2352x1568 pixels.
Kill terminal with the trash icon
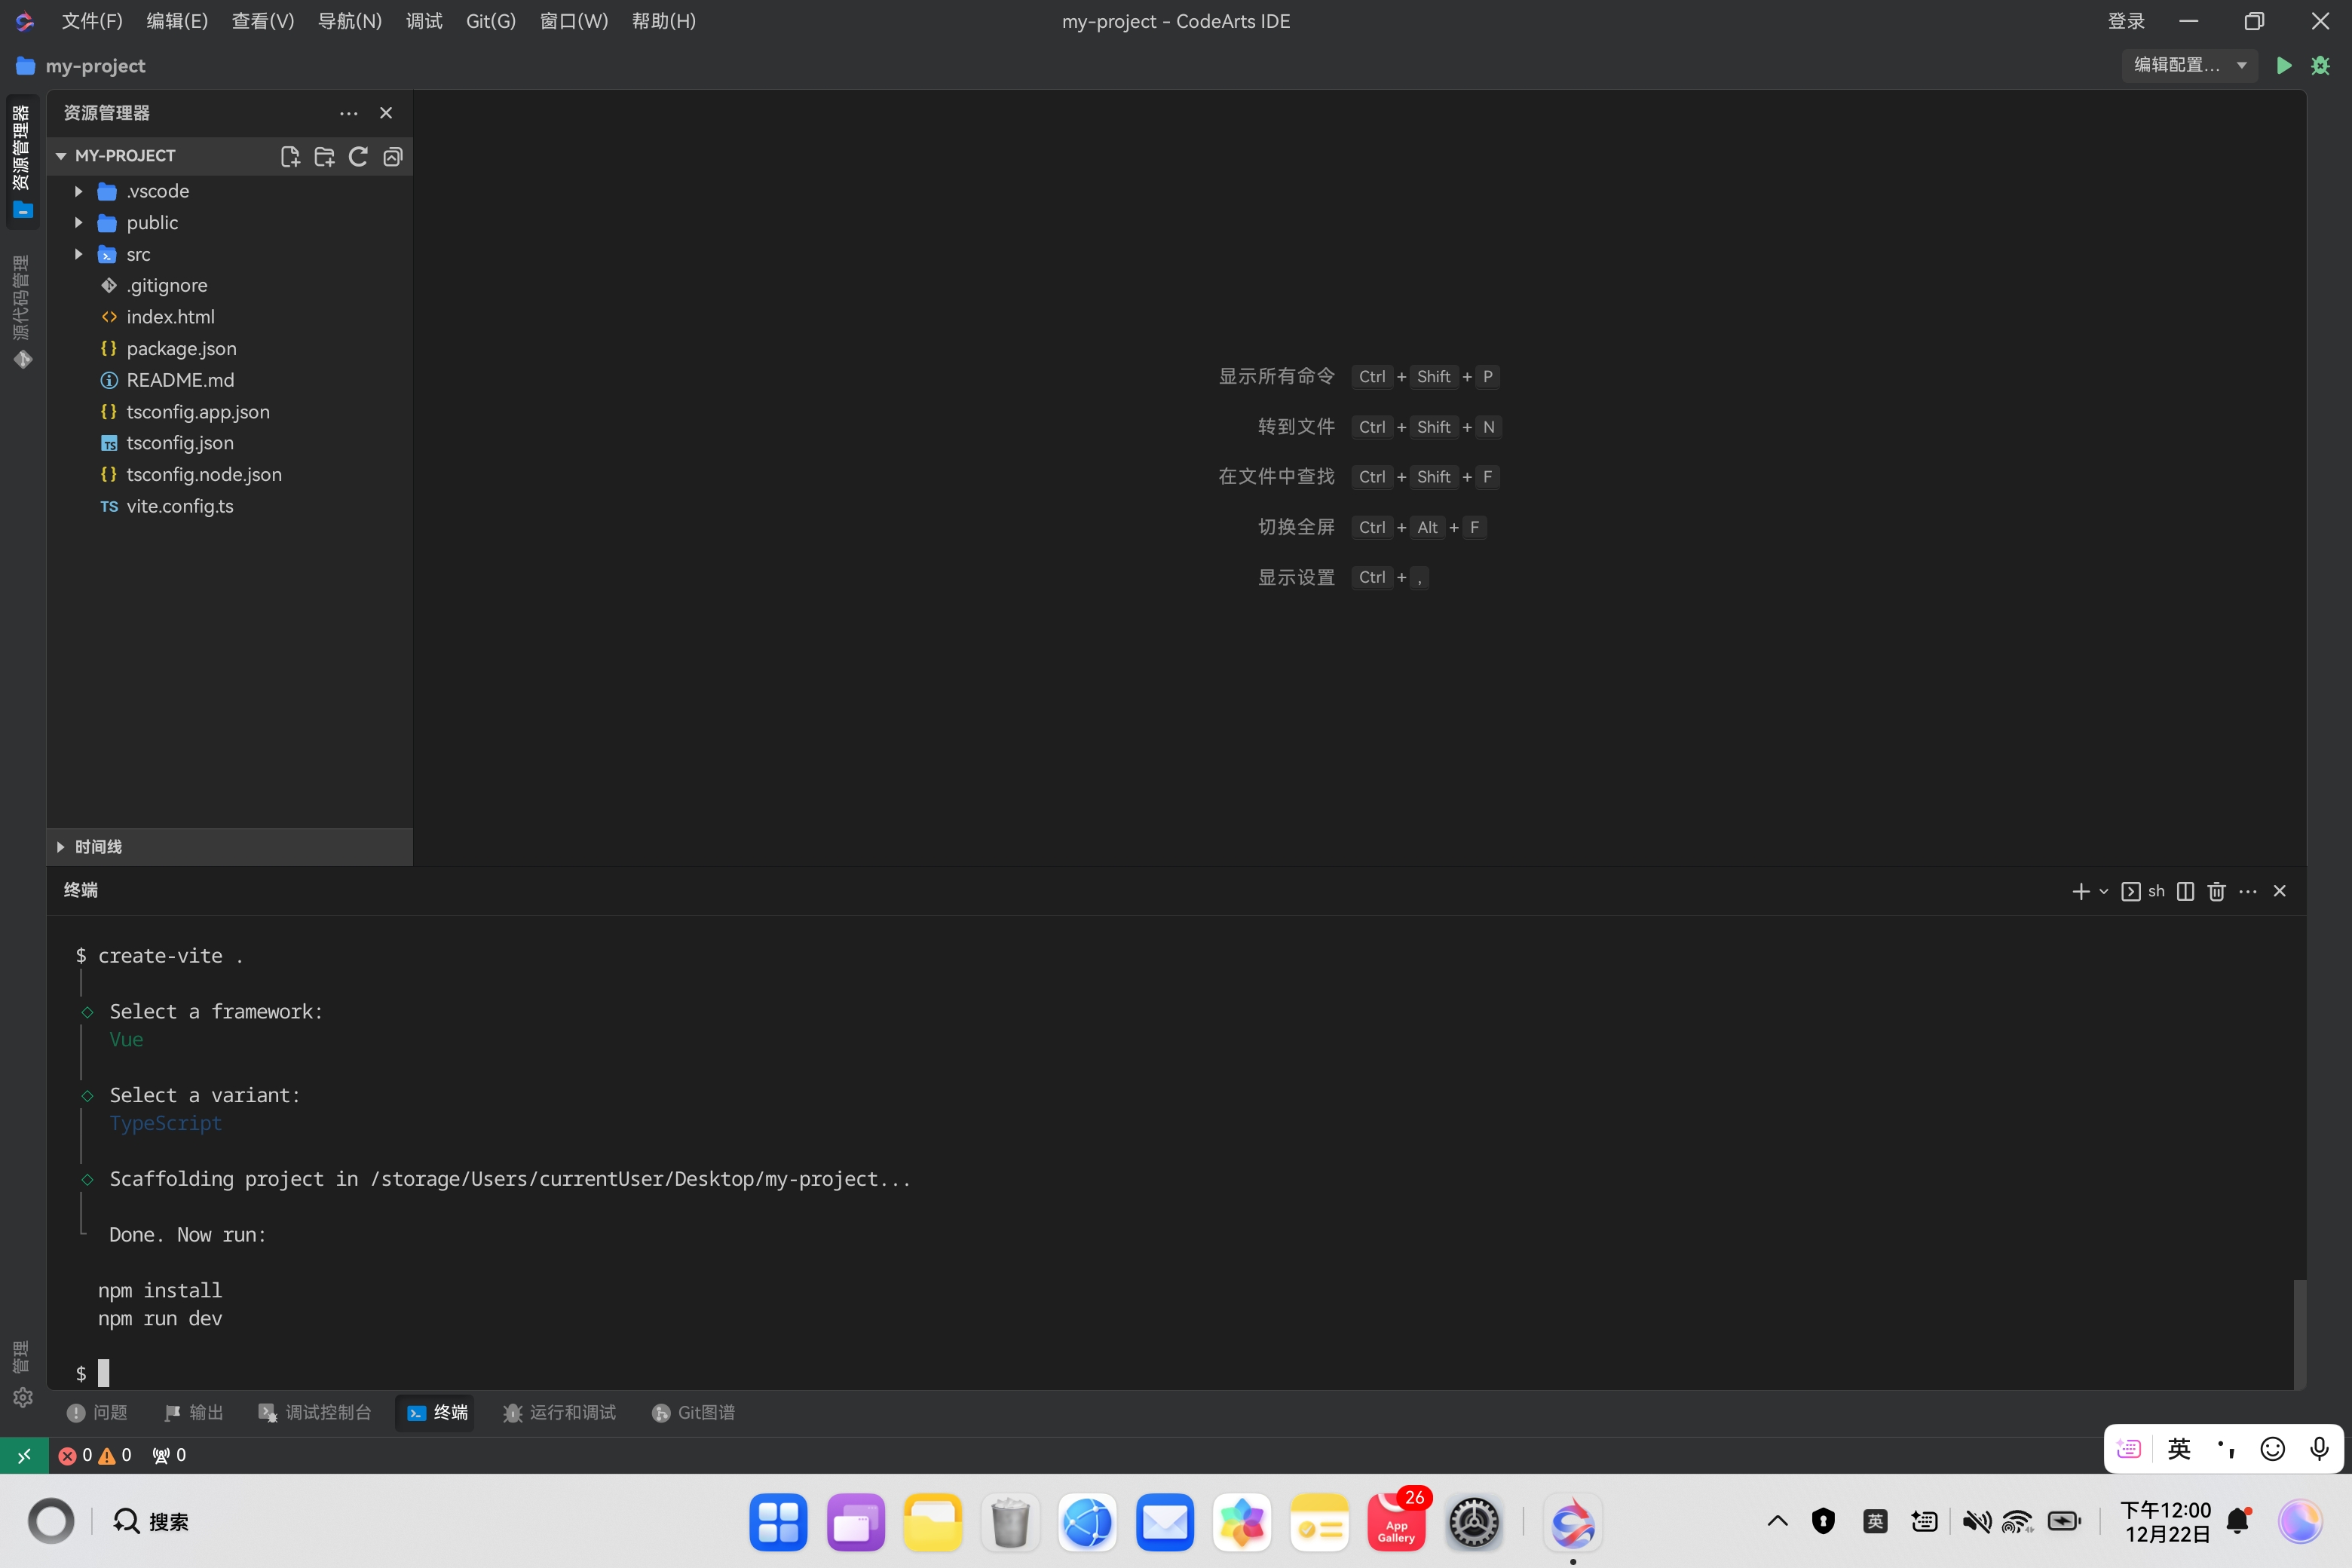point(2216,891)
